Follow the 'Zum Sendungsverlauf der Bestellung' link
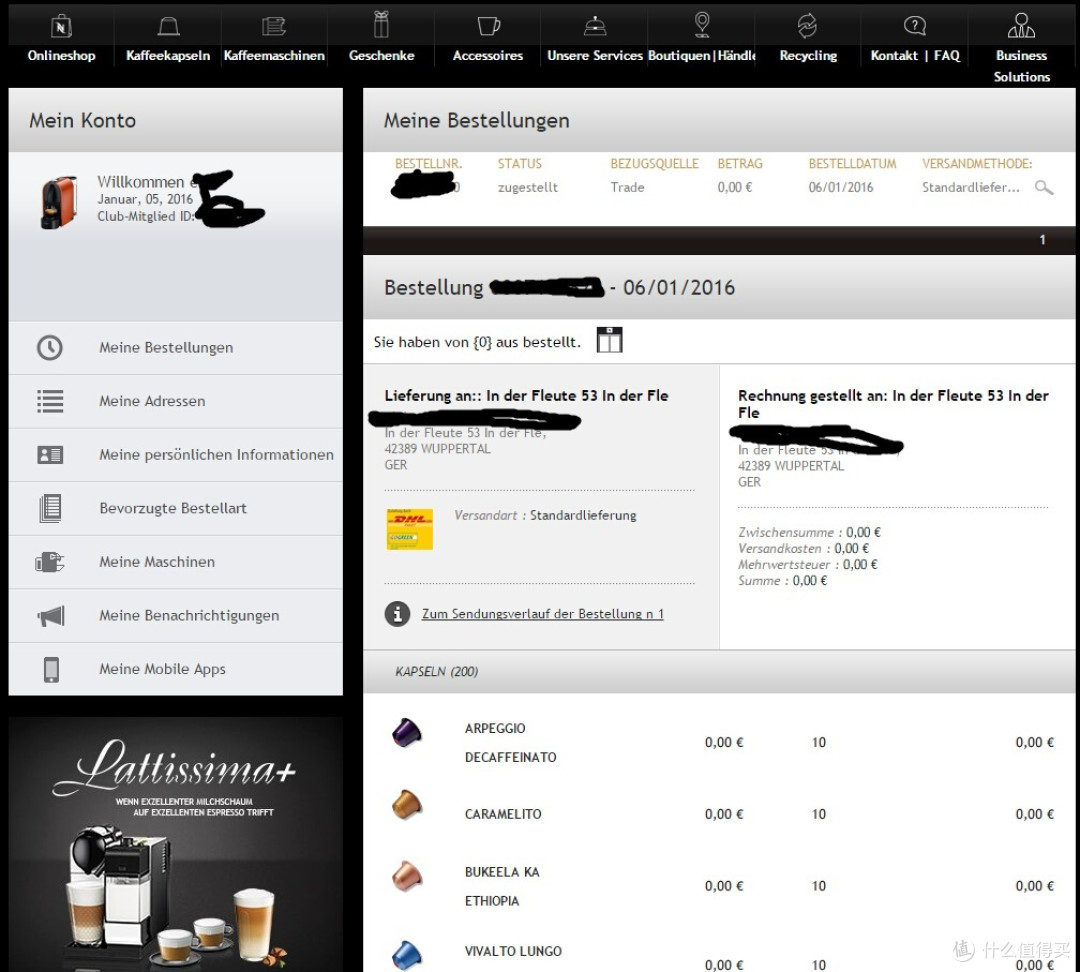This screenshot has width=1080, height=972. click(543, 614)
